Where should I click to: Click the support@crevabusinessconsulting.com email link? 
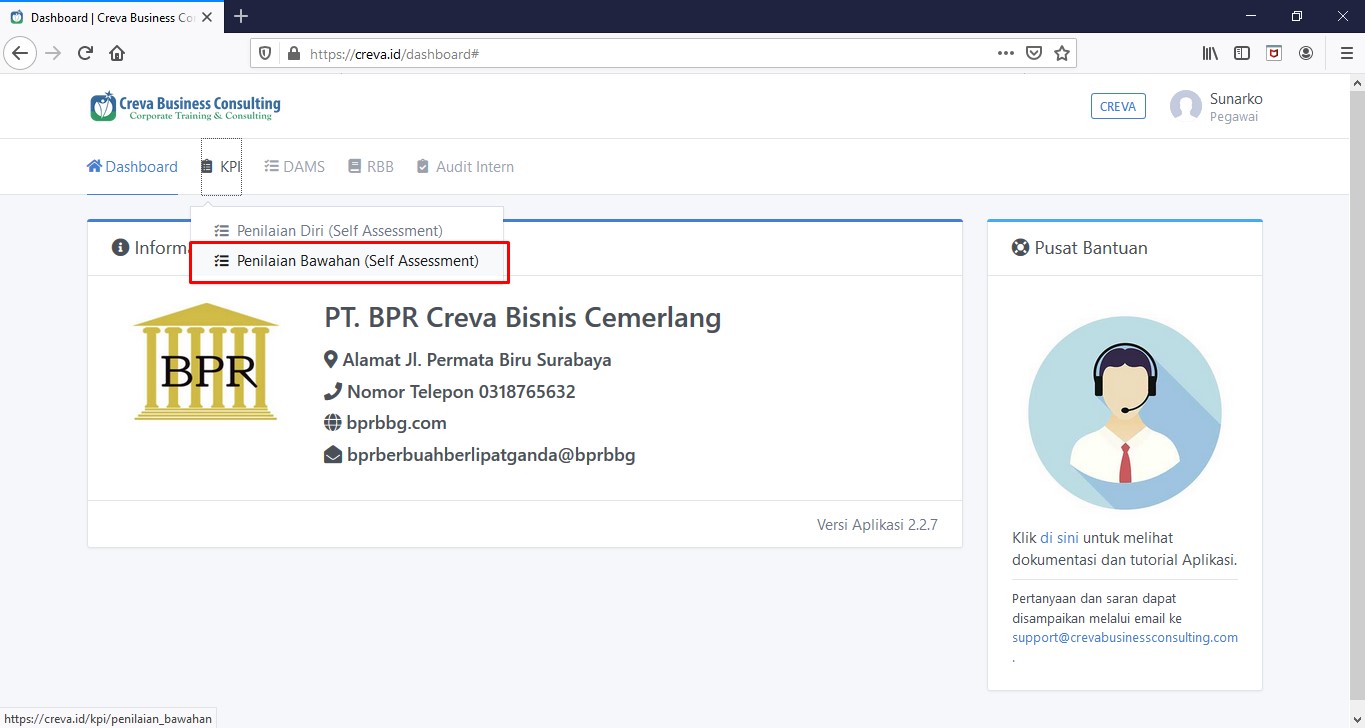[1125, 637]
